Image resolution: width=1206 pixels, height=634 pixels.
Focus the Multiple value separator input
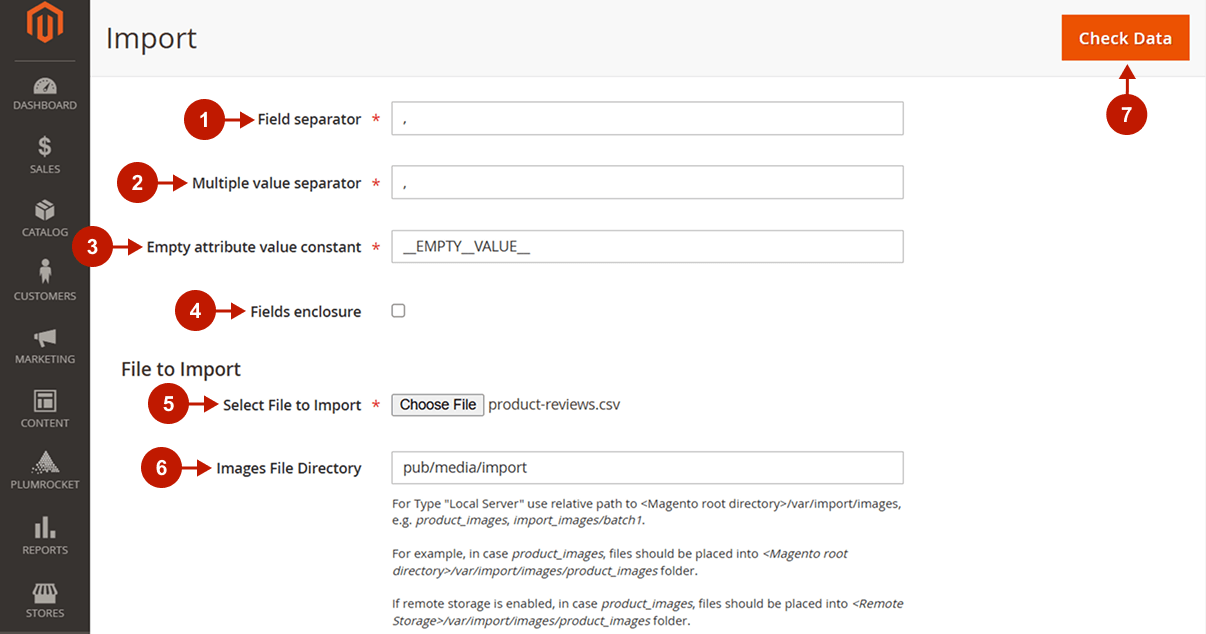[647, 182]
